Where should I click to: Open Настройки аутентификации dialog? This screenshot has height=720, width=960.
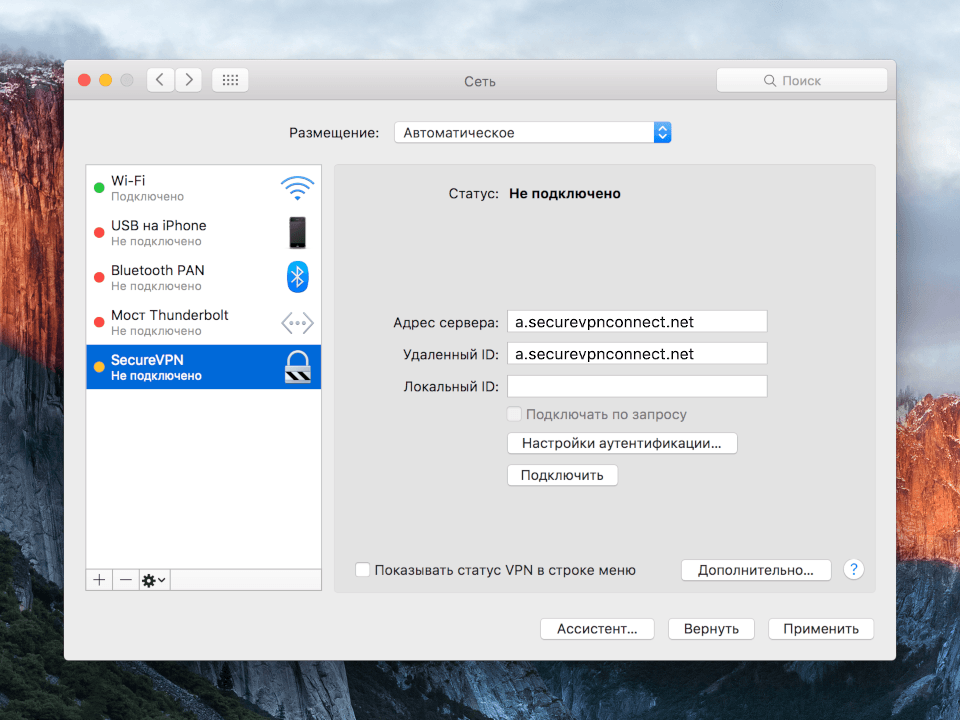pyautogui.click(x=622, y=443)
